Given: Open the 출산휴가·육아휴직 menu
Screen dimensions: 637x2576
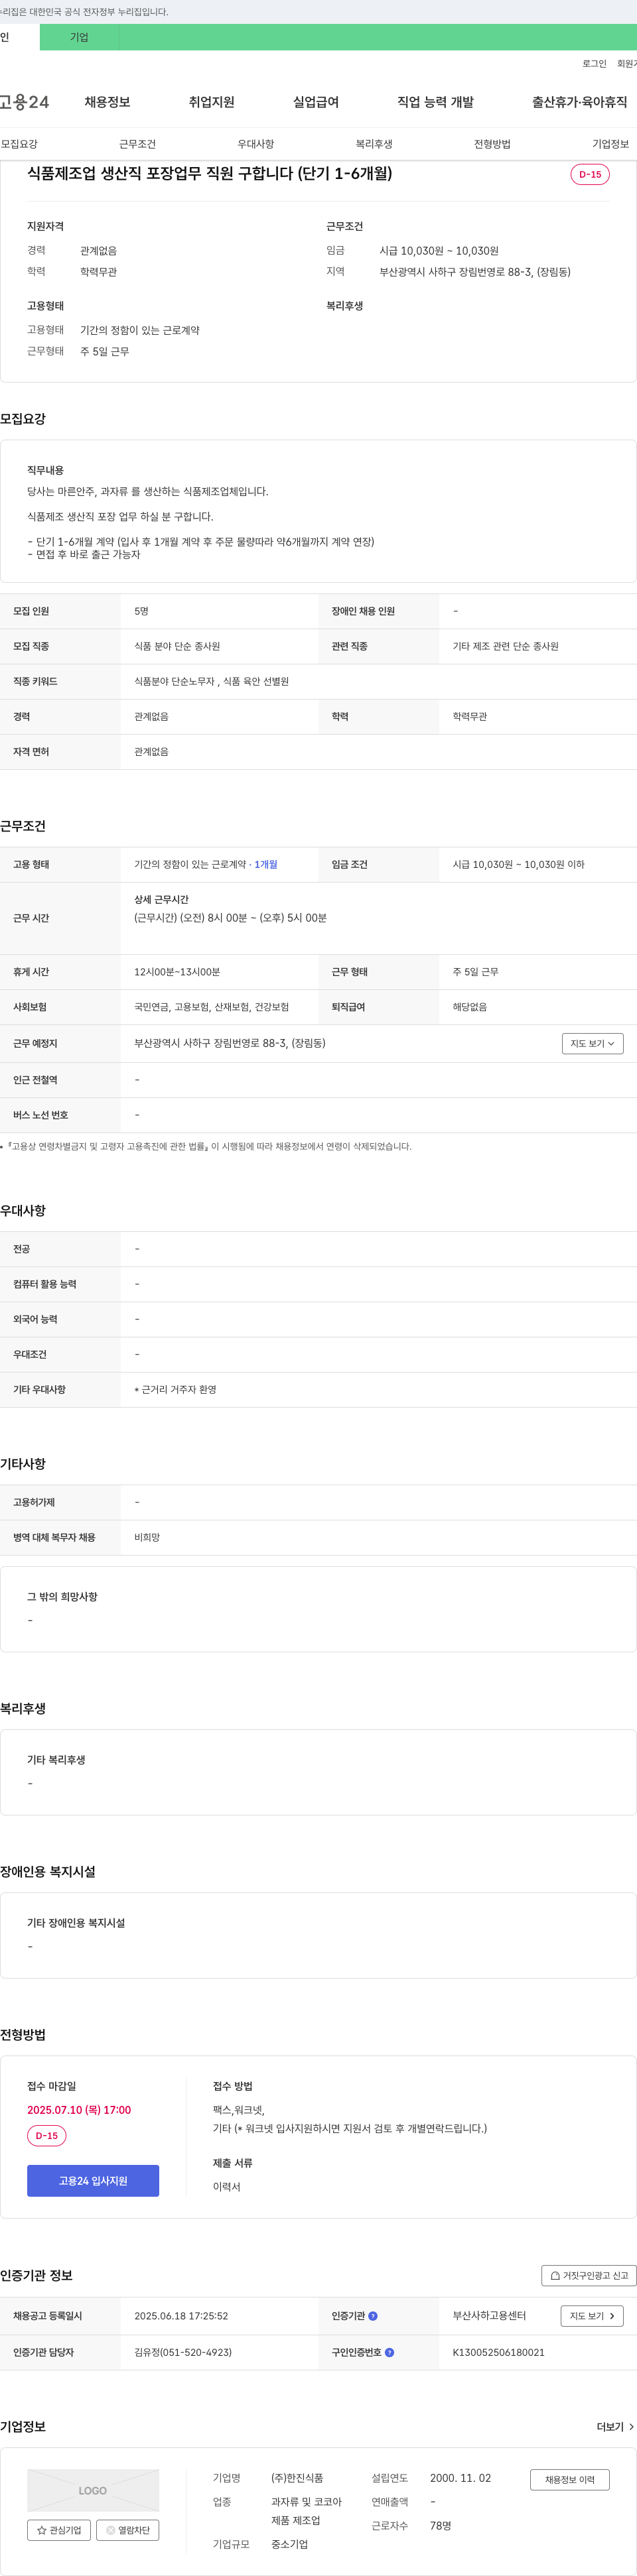Looking at the screenshot, I should click(x=580, y=102).
